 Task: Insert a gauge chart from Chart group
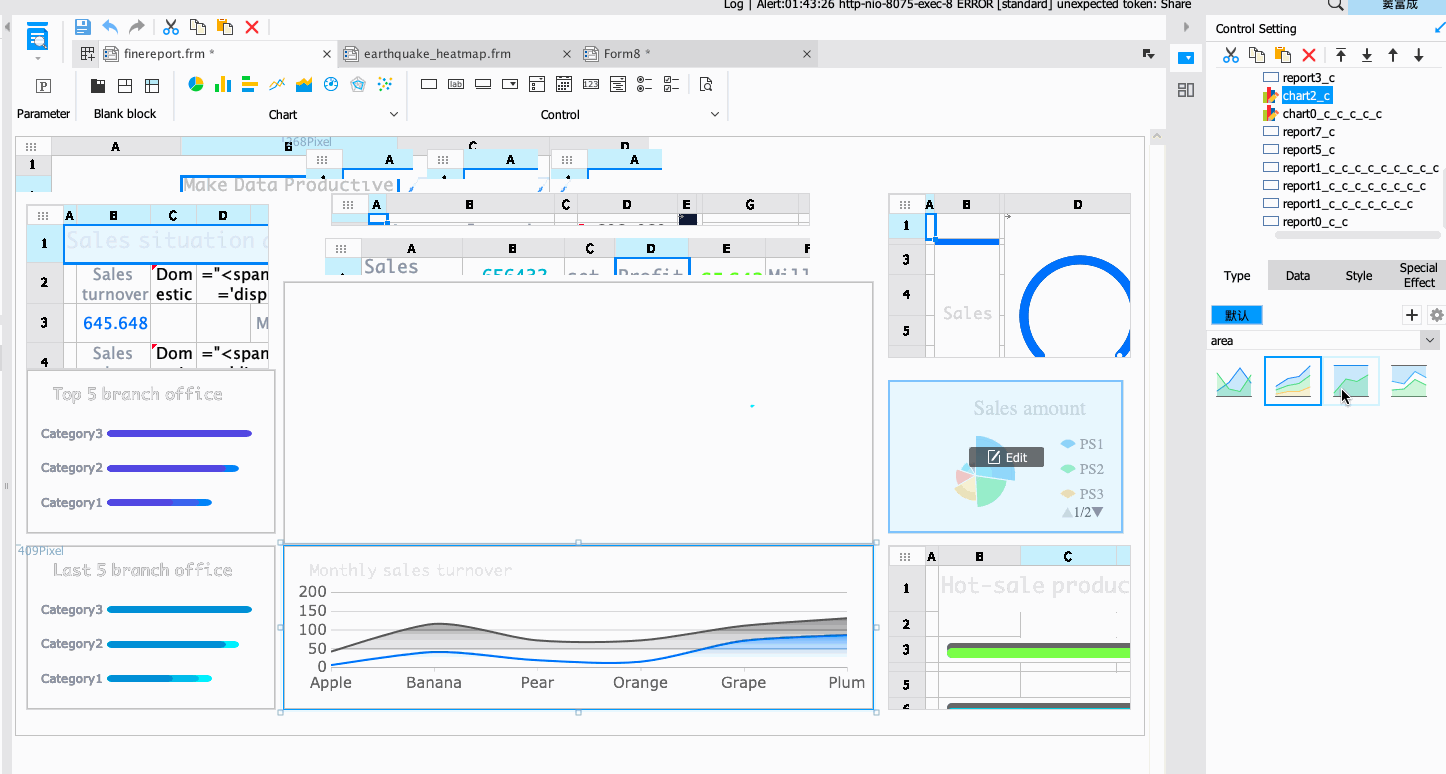point(332,84)
